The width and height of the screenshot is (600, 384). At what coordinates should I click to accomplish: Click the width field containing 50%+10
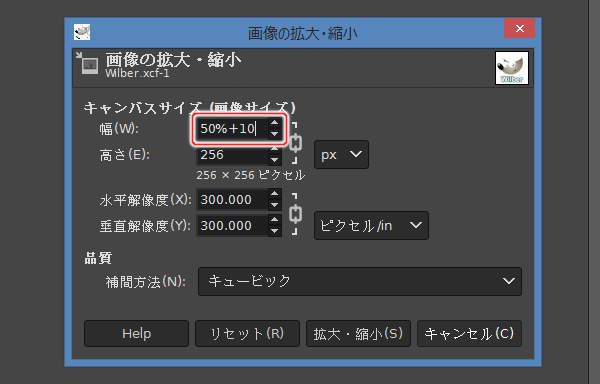coord(232,129)
